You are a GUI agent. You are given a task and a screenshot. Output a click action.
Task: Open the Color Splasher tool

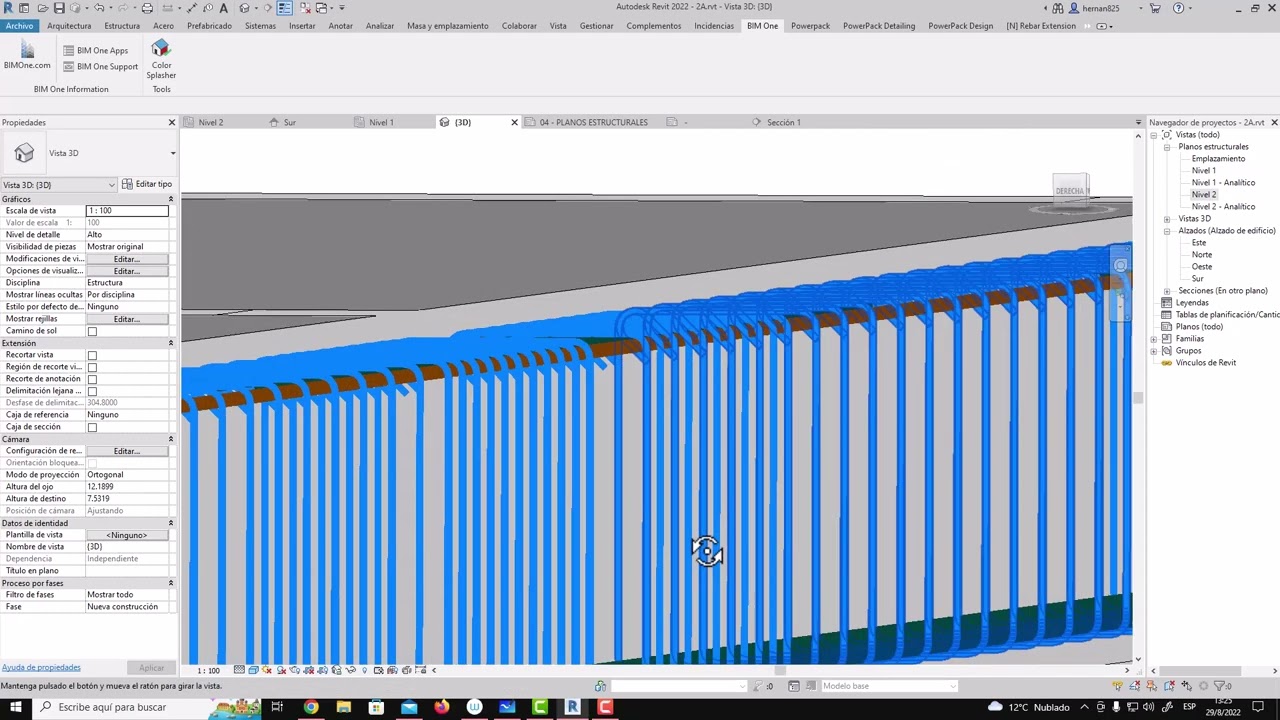coord(161,59)
